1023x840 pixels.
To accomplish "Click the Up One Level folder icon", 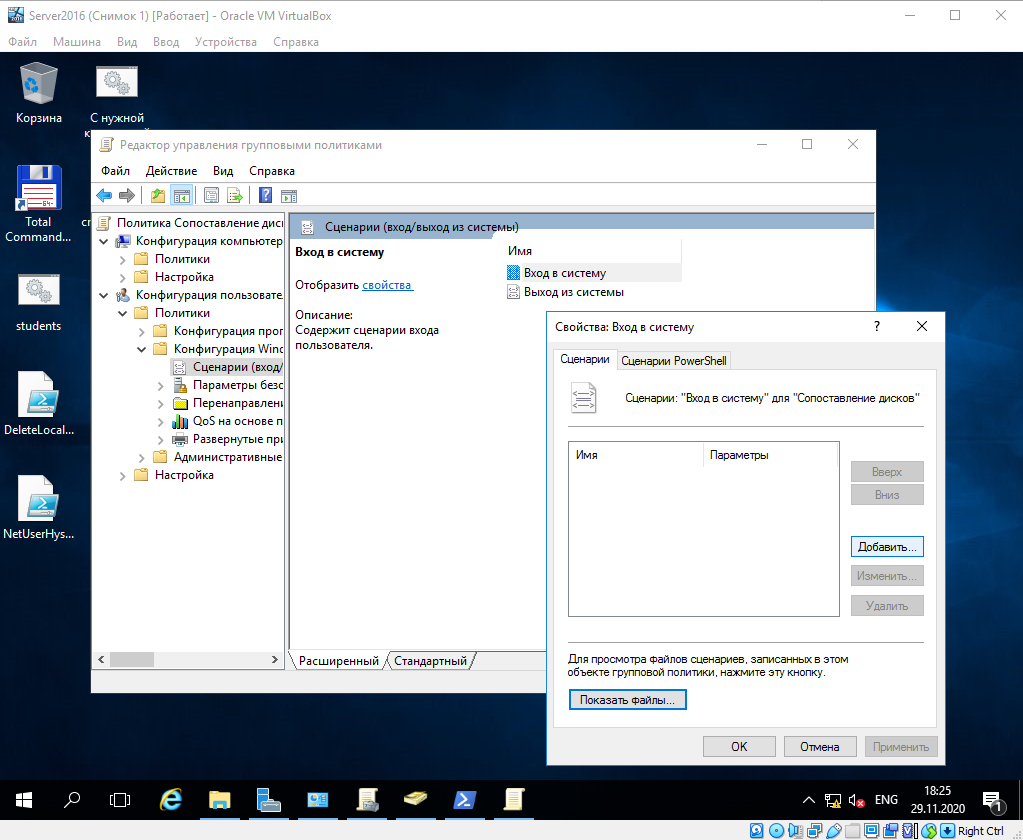I will click(158, 195).
